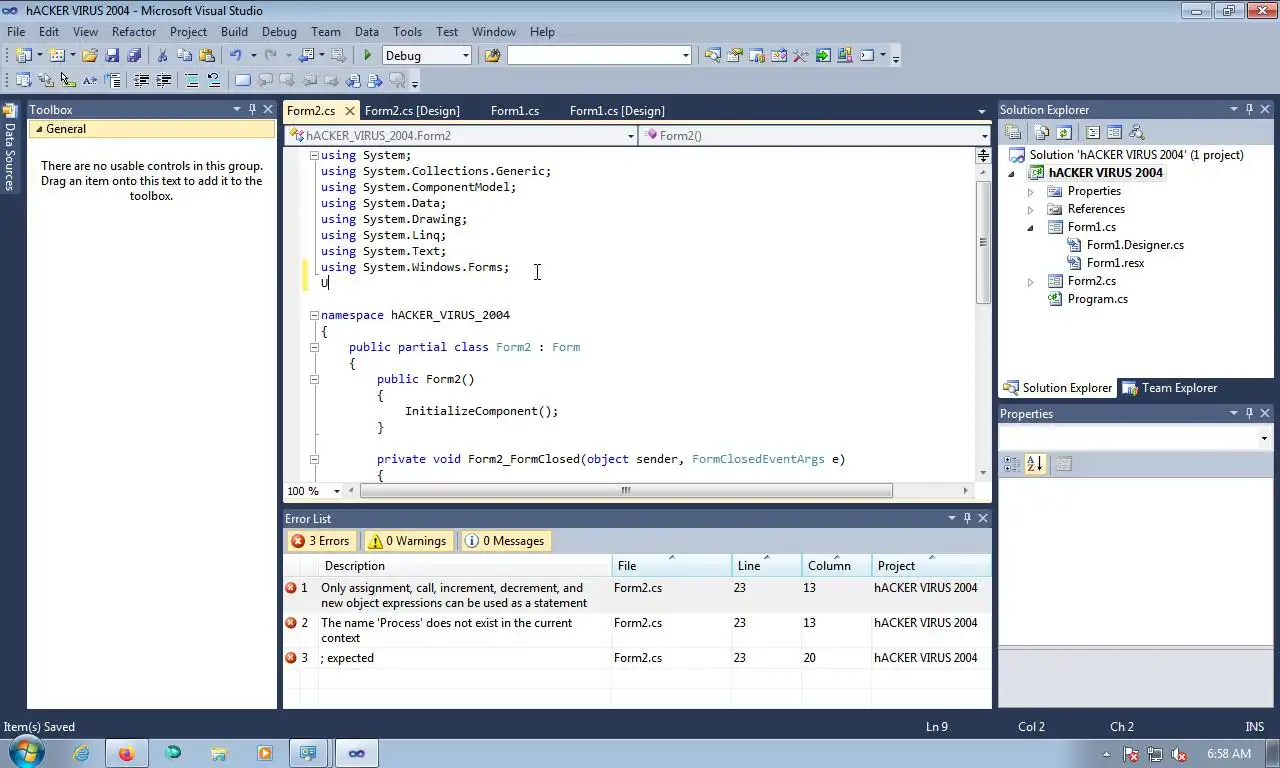Toggle auto-hide pin on Error List panel

(967, 518)
